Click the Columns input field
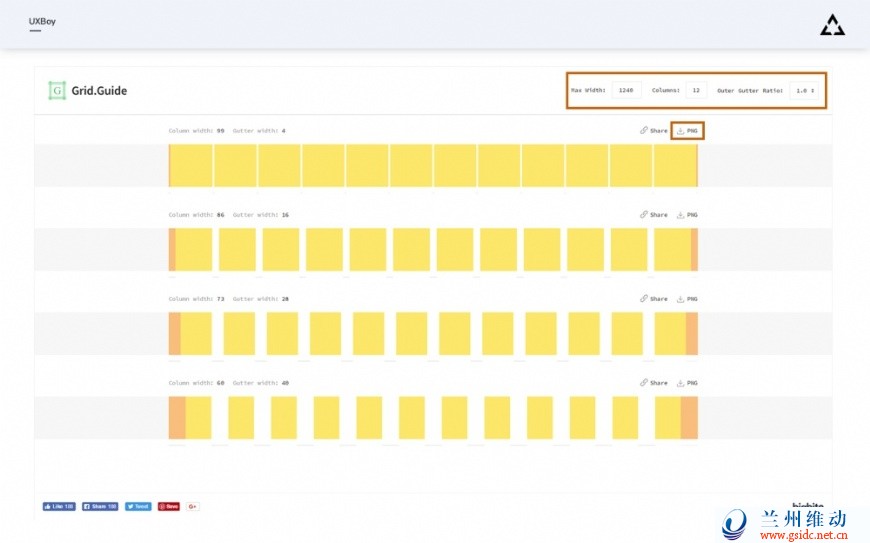The width and height of the screenshot is (870, 543). pos(696,90)
